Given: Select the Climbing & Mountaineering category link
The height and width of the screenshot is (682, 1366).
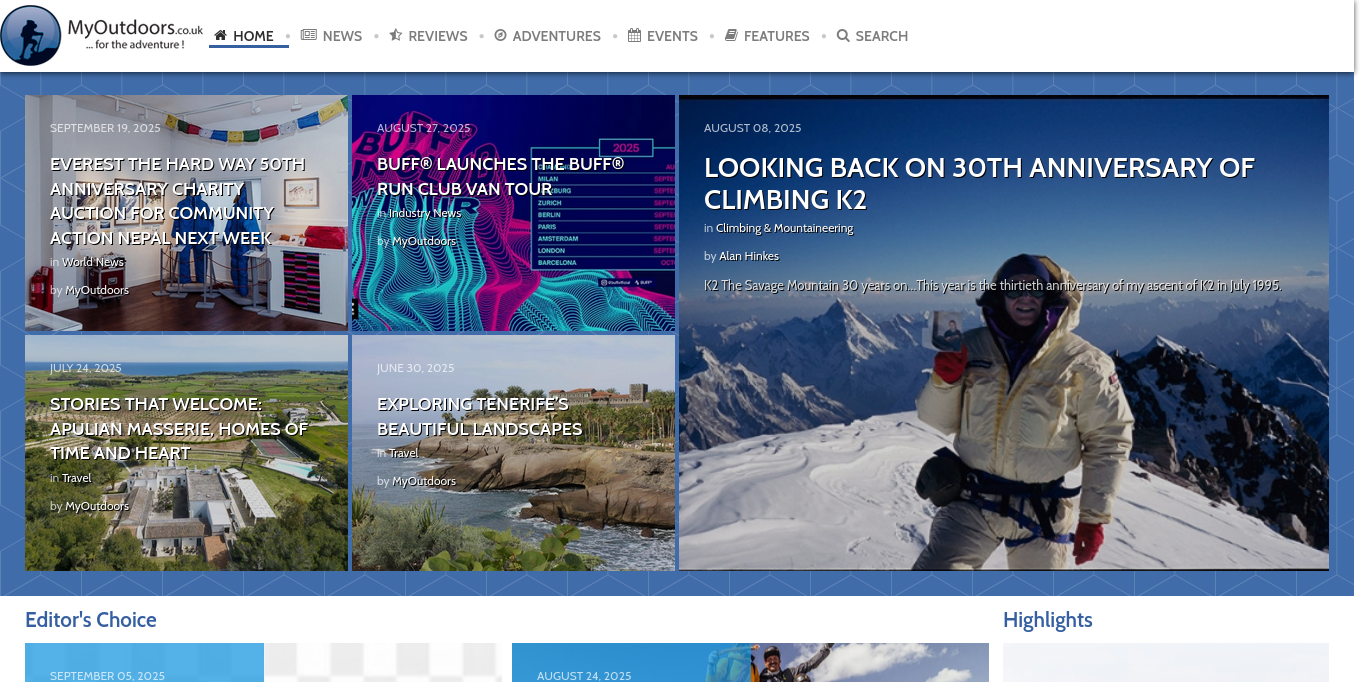Looking at the screenshot, I should 784,228.
